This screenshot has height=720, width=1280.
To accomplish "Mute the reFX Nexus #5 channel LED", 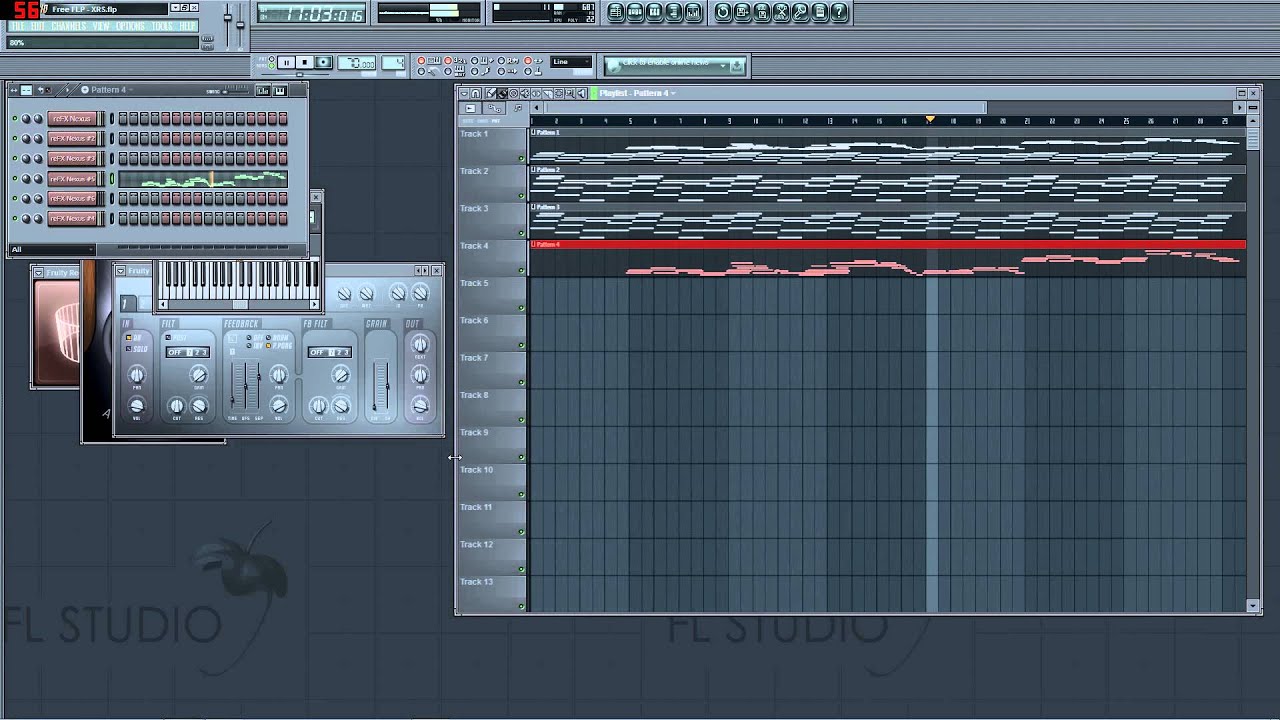I will (x=15, y=179).
